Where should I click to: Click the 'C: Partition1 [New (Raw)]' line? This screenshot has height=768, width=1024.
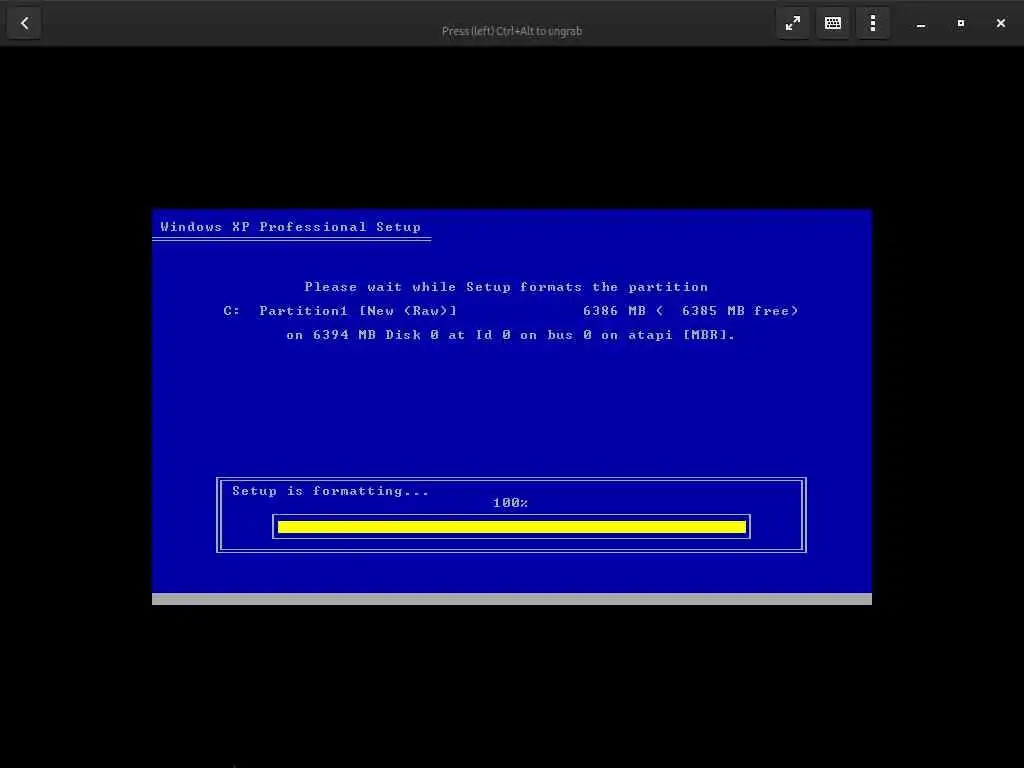[340, 311]
